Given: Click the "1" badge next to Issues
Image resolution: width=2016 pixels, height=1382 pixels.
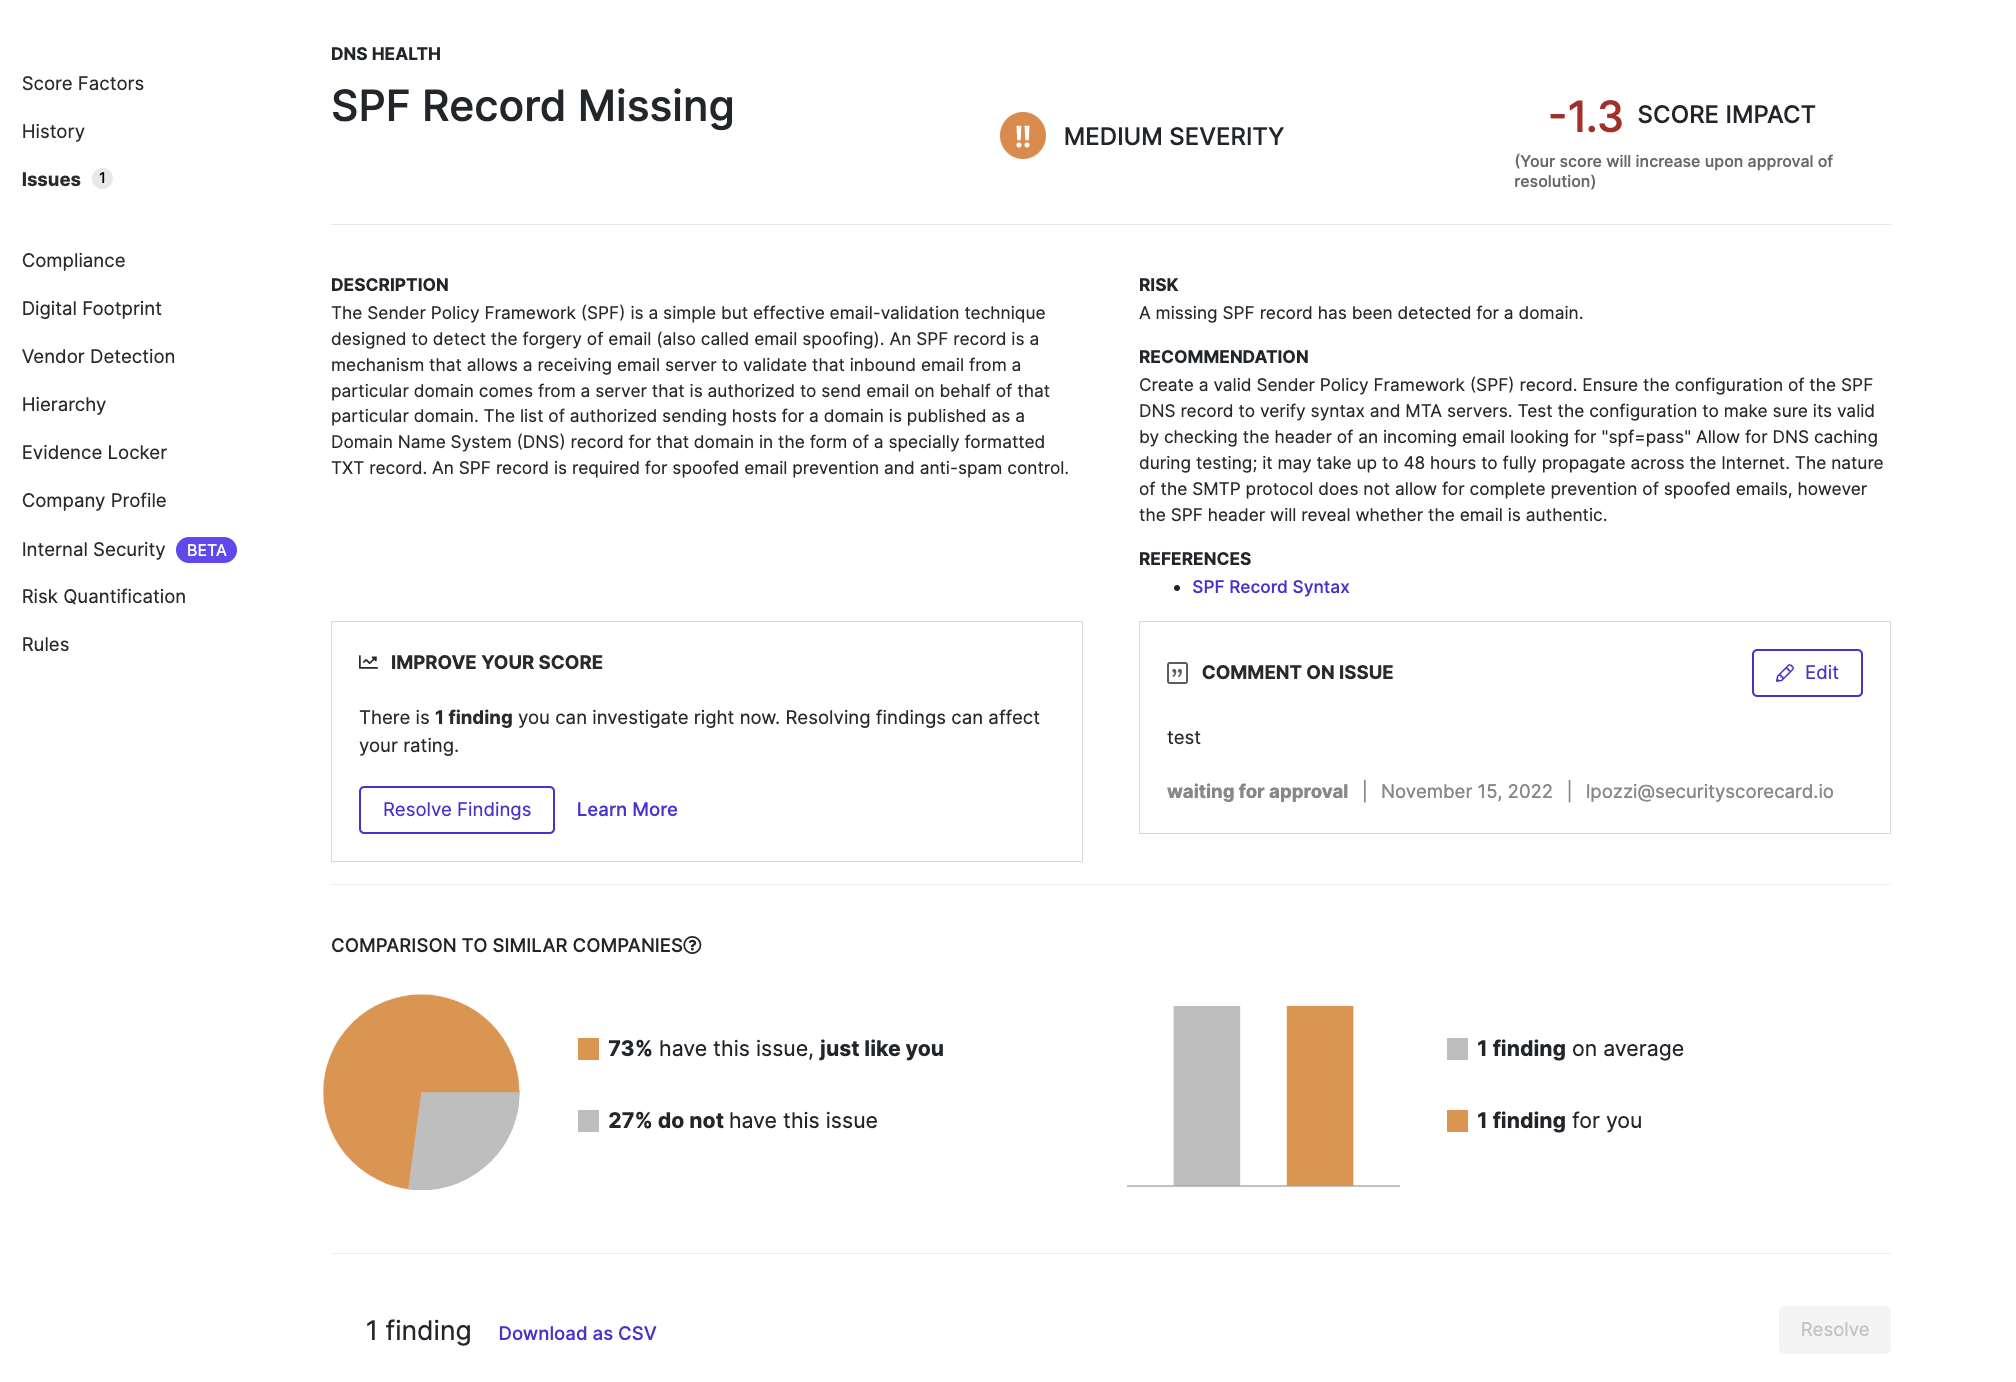Looking at the screenshot, I should [102, 178].
